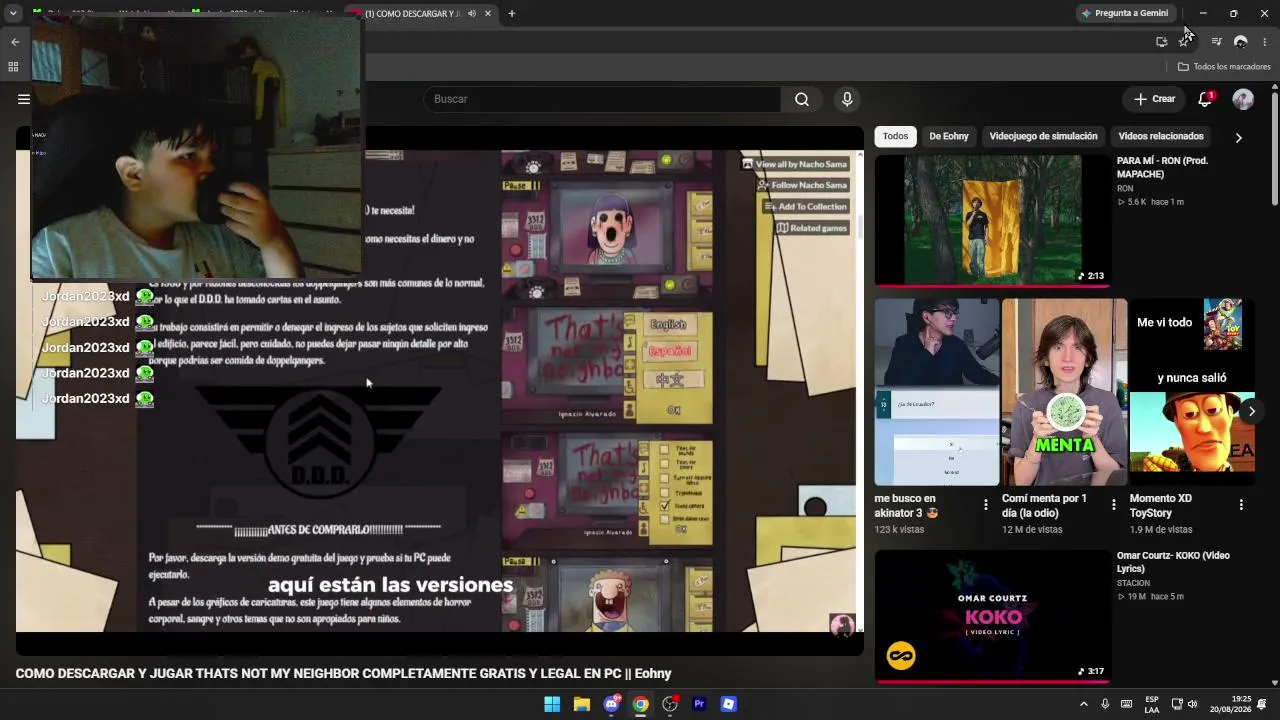1280x720 pixels.
Task: Click the video title 'COMO DESCARGAR Y JUGAR…'
Action: point(343,674)
